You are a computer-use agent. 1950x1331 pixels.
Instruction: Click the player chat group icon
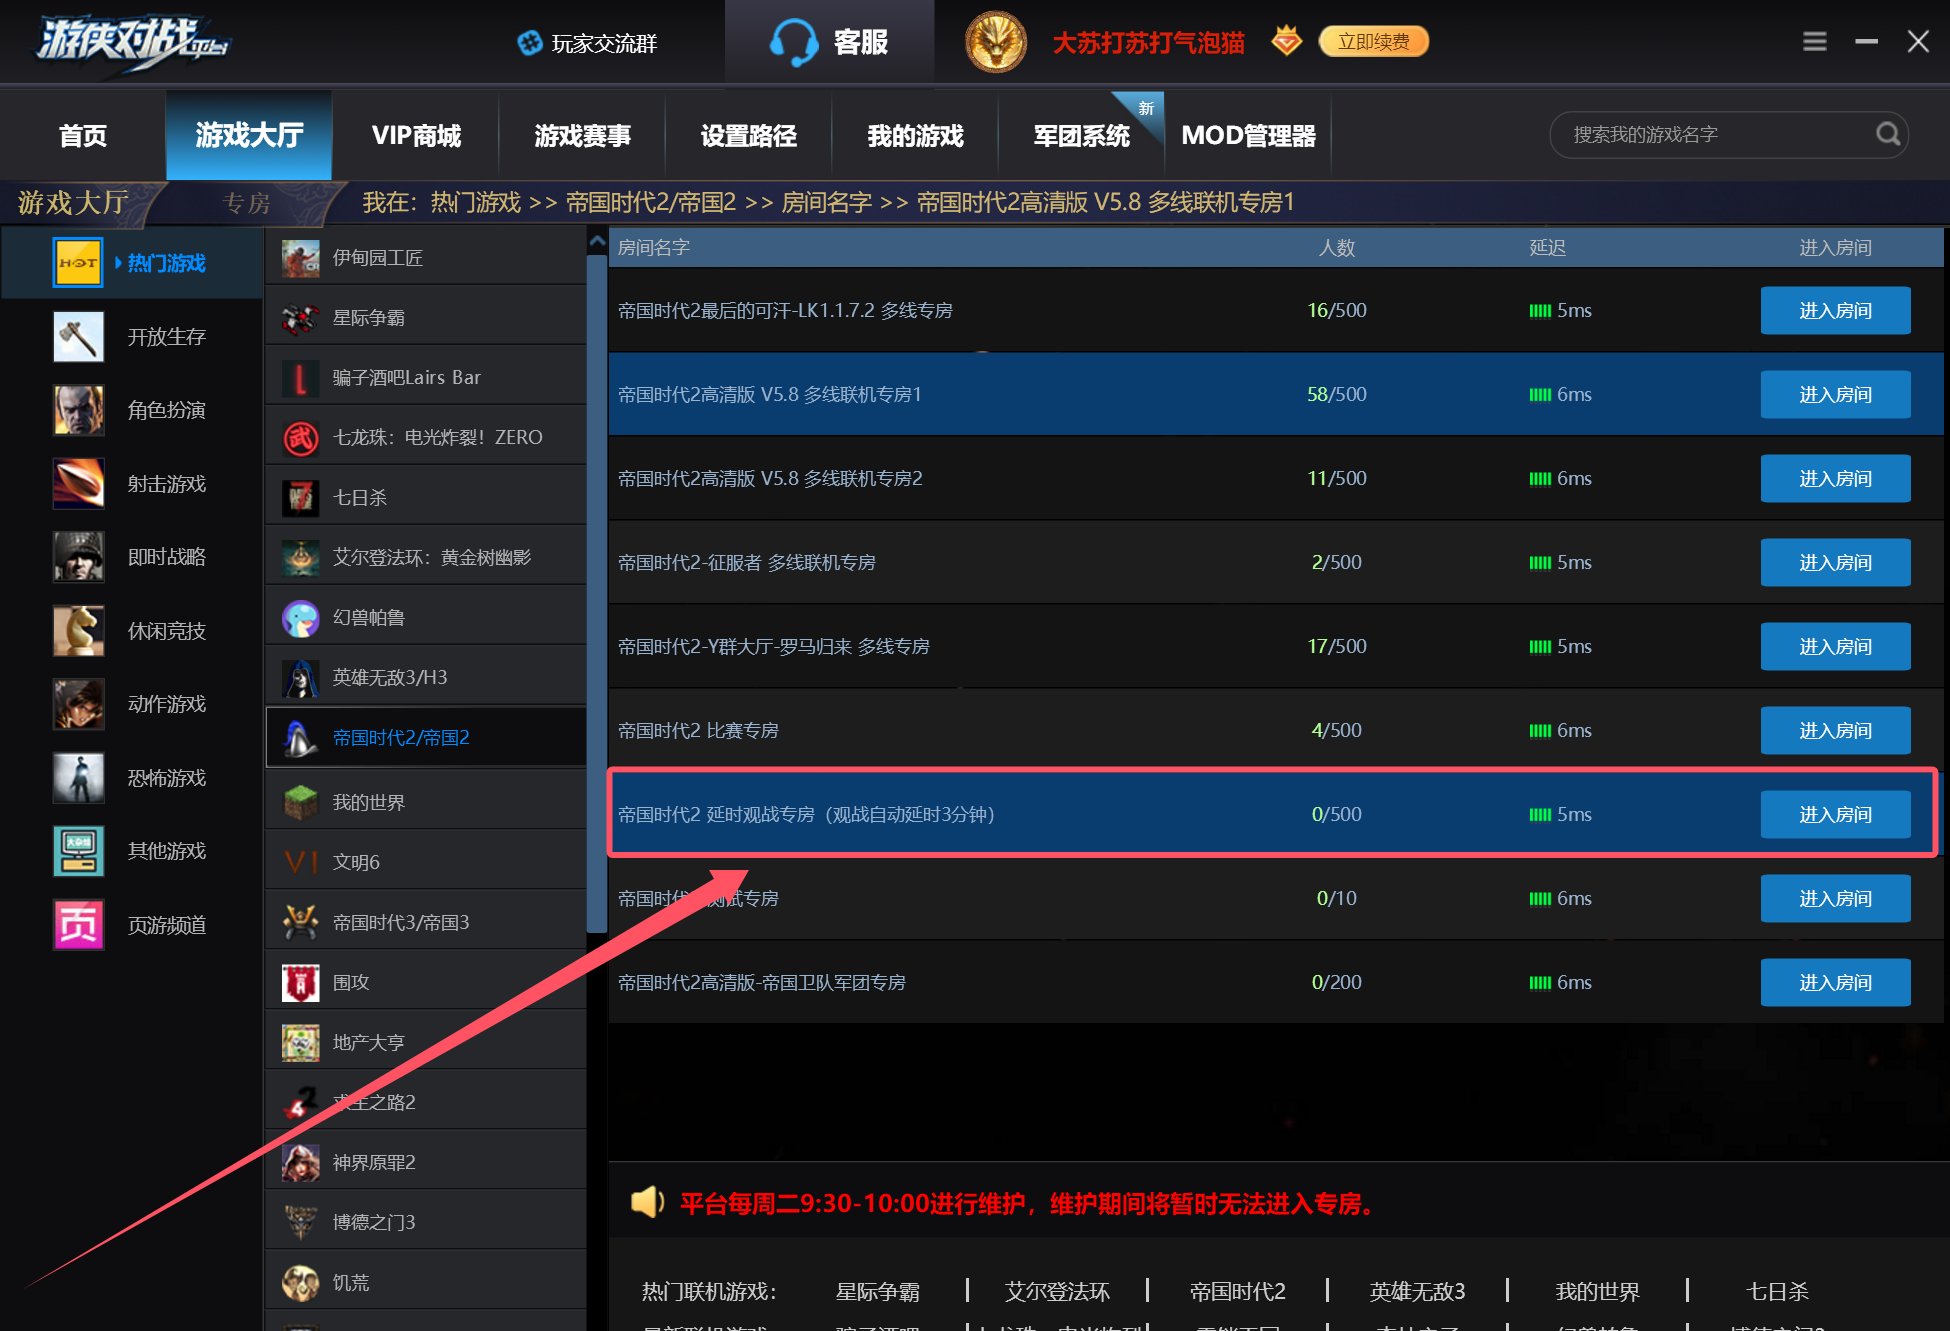coord(529,43)
